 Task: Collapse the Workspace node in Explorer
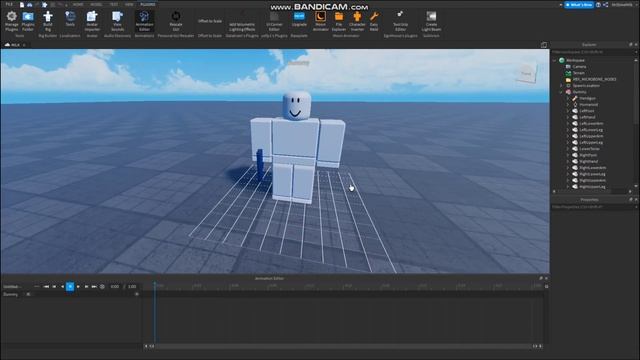[x=555, y=60]
